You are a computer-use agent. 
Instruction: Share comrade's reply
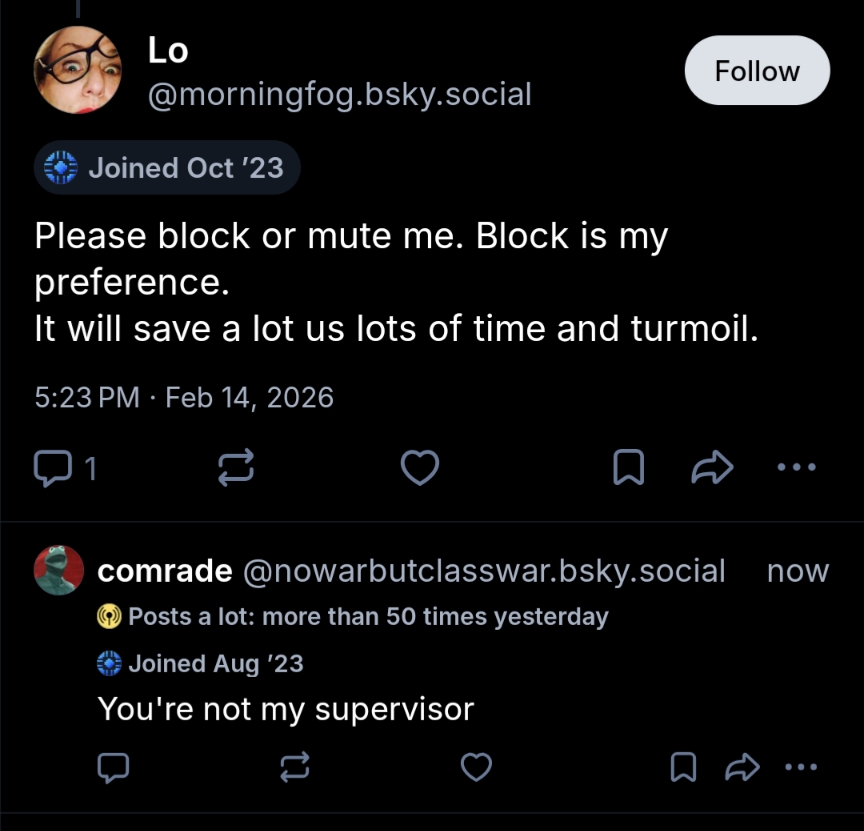point(742,767)
